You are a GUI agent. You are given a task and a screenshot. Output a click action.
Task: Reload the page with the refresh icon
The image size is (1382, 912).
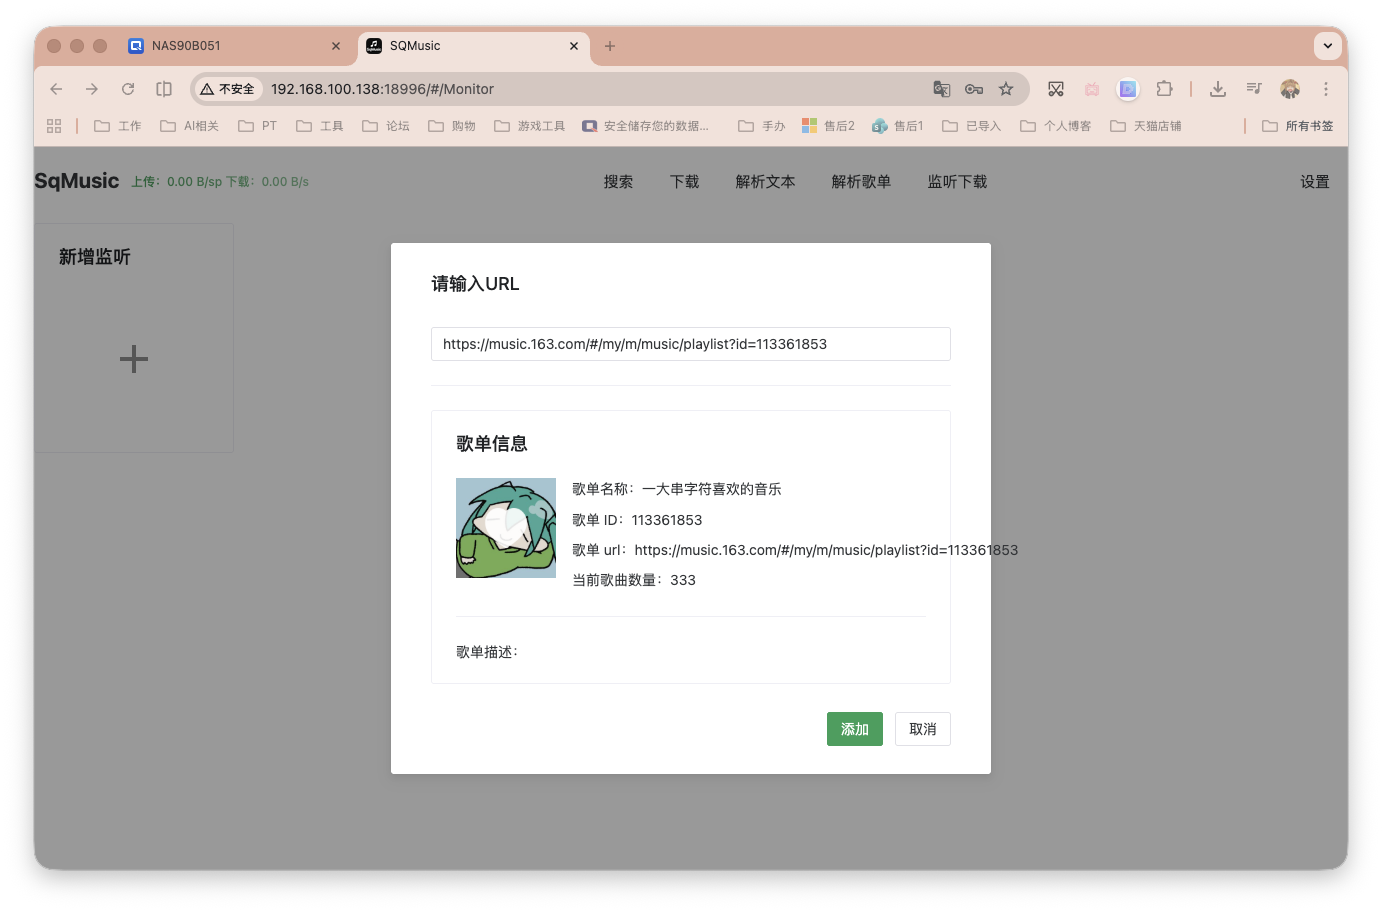128,89
